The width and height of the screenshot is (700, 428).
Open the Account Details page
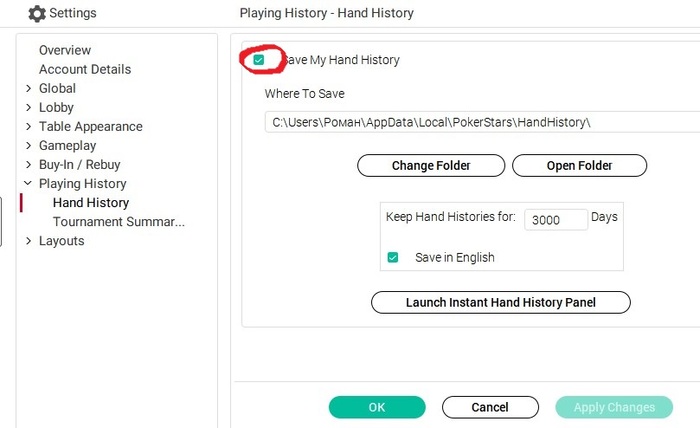(x=85, y=69)
